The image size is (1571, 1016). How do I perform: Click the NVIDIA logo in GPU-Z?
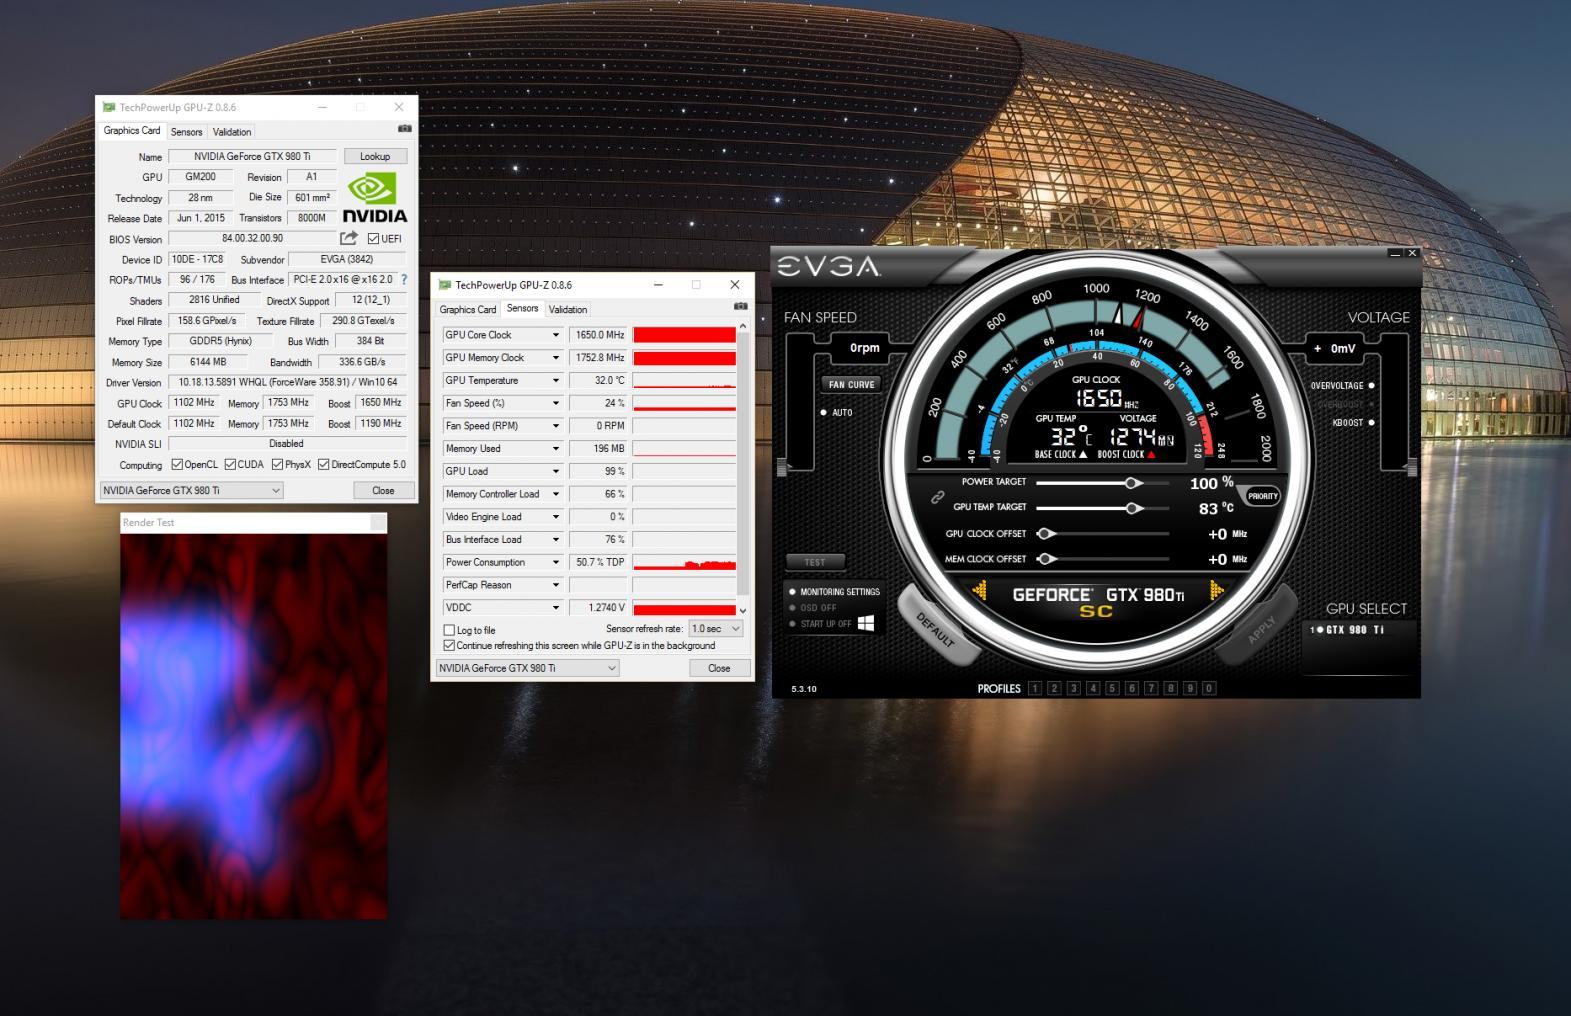click(x=374, y=198)
